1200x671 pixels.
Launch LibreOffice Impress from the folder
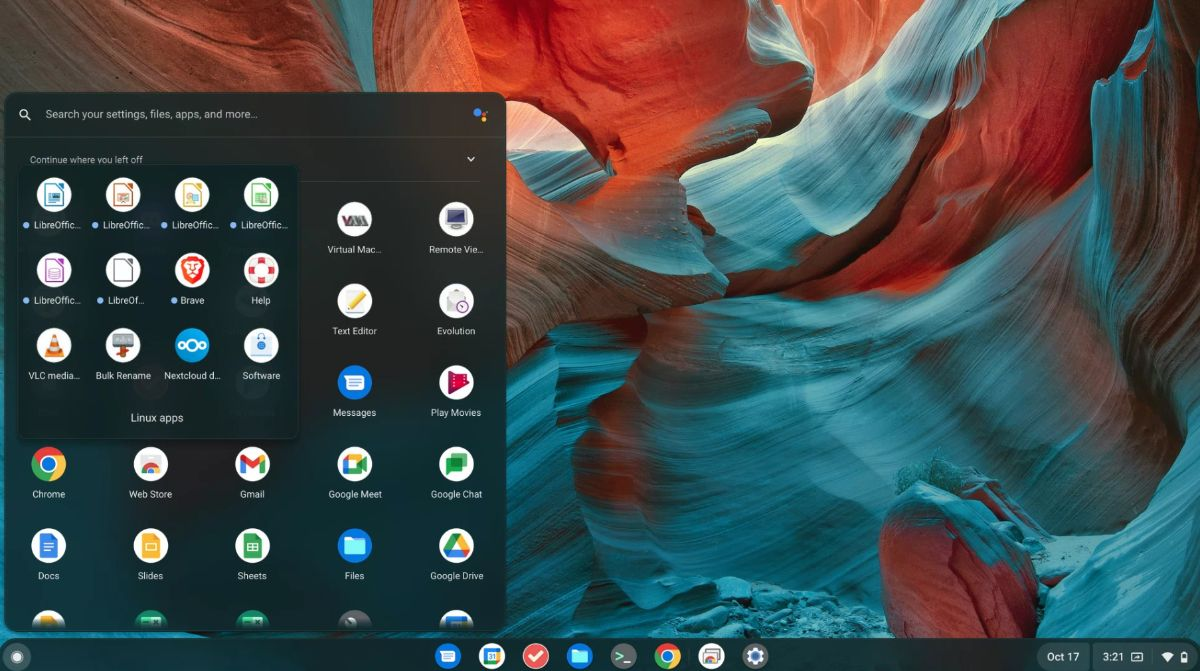click(x=123, y=195)
